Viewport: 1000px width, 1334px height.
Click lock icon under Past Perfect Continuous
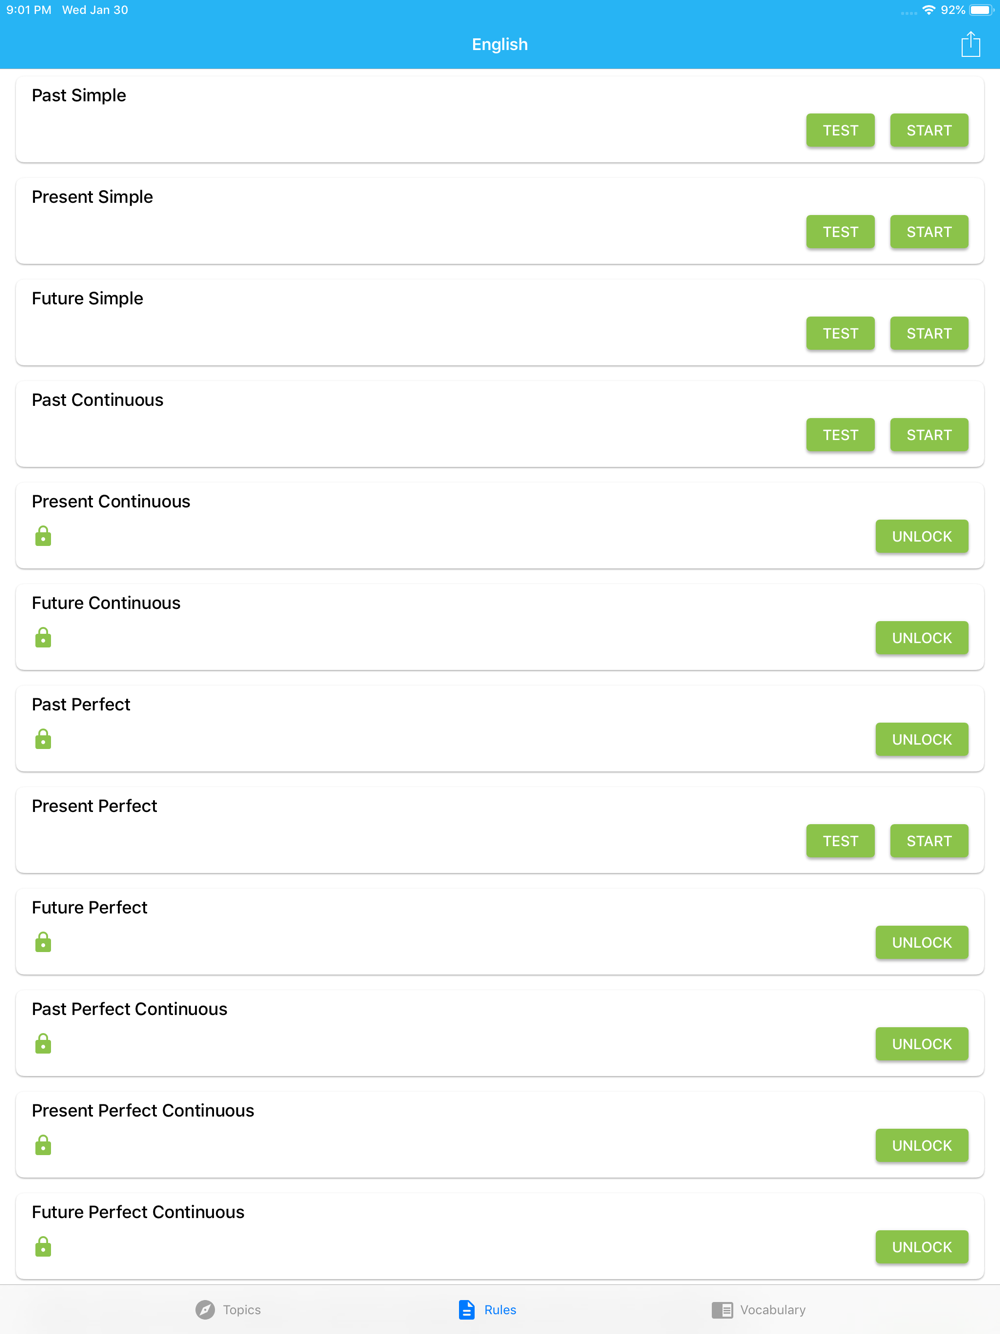pyautogui.click(x=43, y=1044)
